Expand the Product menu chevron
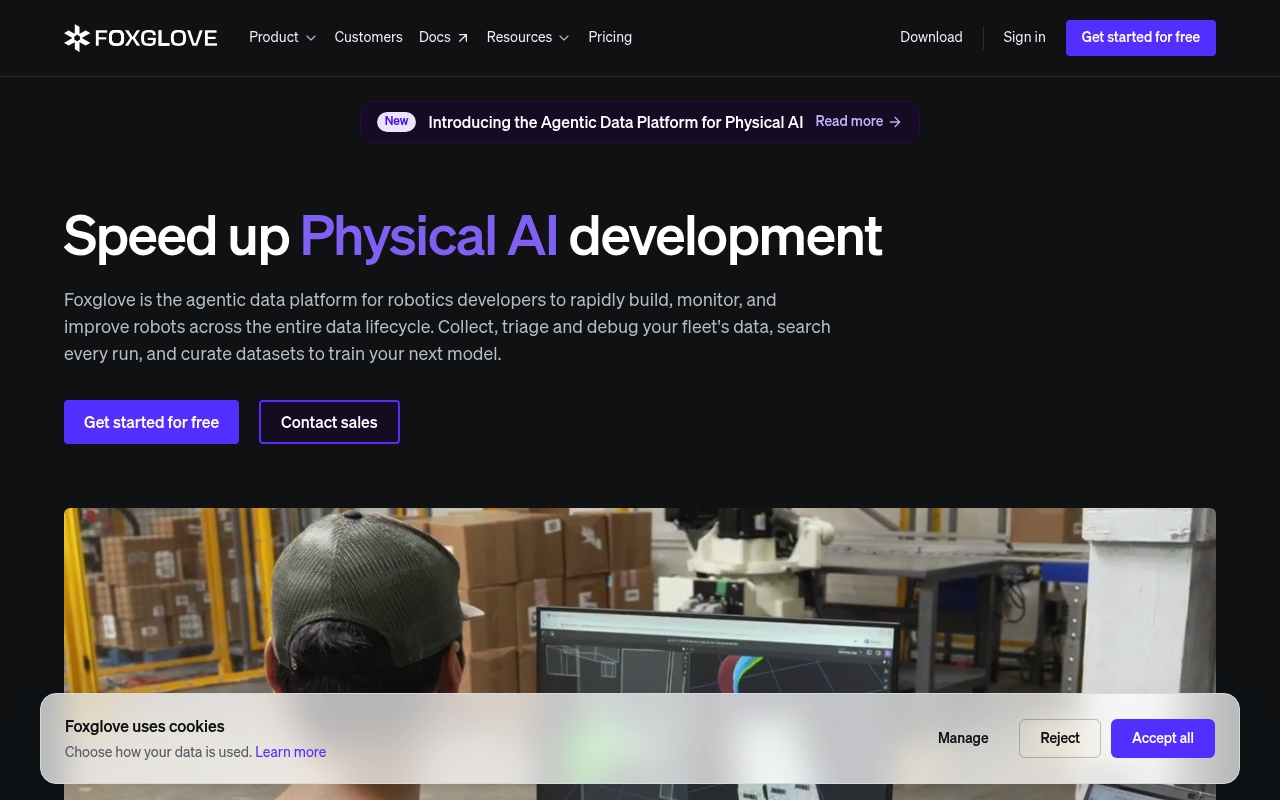The width and height of the screenshot is (1280, 800). pos(311,38)
